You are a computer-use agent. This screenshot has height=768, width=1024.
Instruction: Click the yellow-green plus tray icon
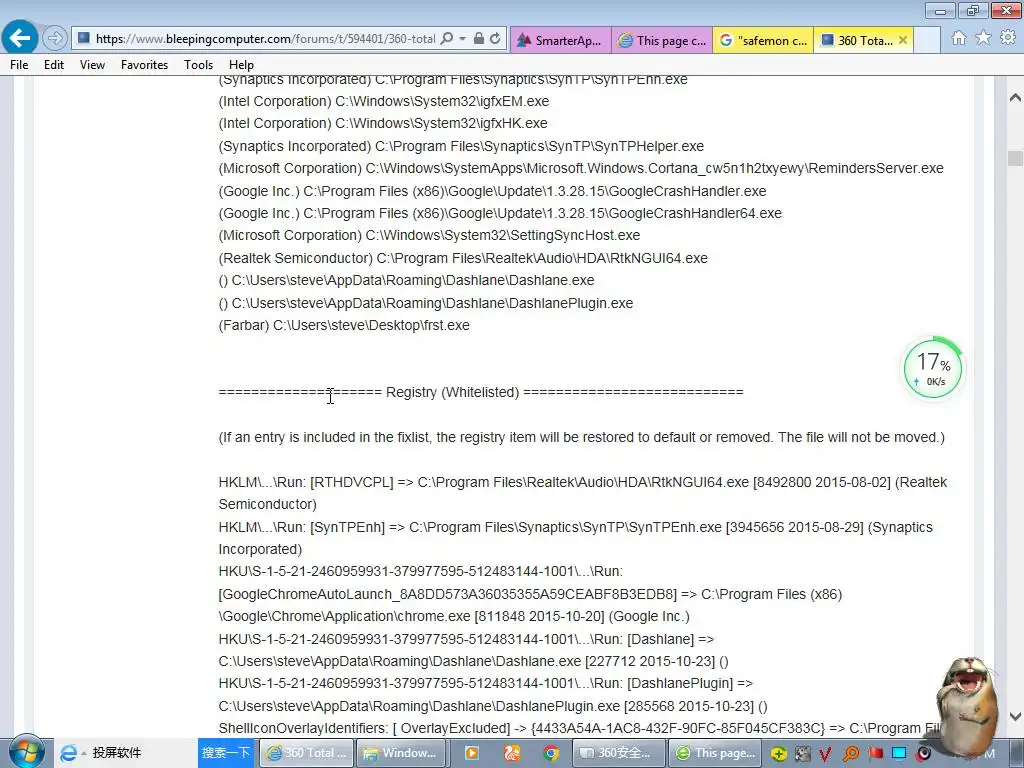click(778, 754)
